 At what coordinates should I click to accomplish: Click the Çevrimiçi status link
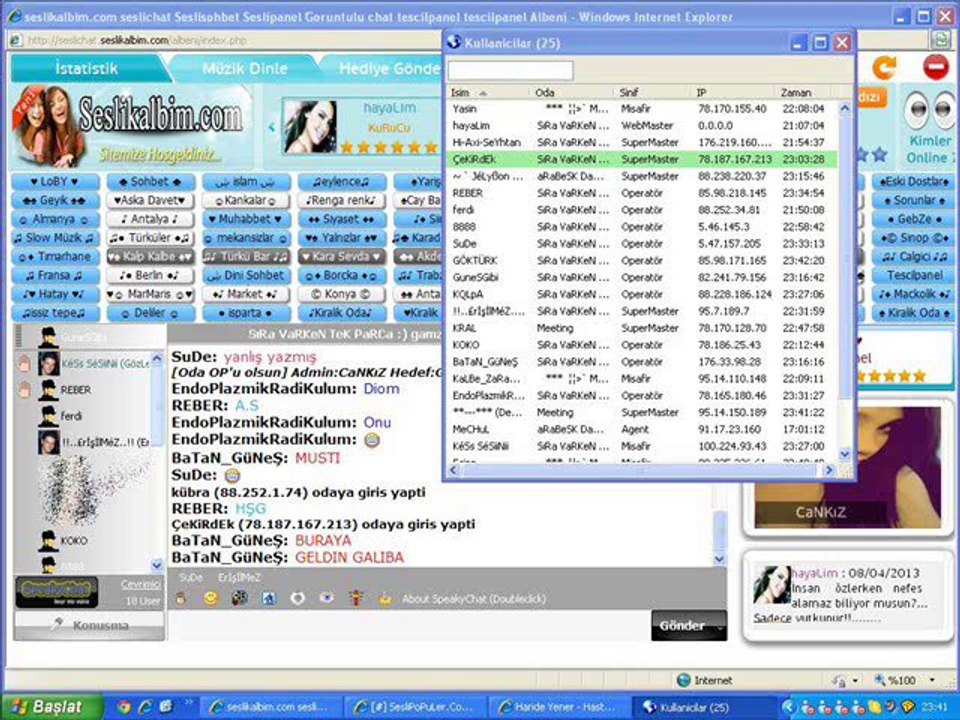[141, 584]
